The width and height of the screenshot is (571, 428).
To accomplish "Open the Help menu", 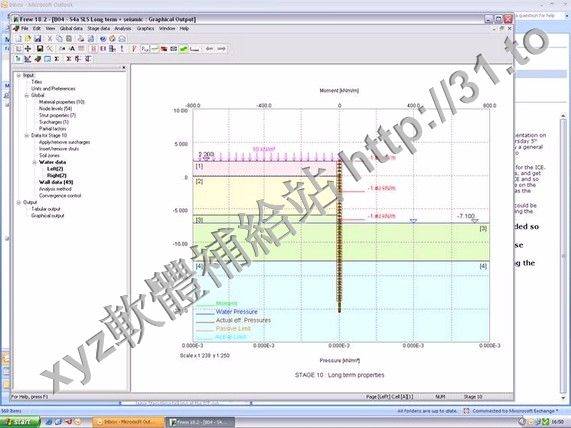I will tap(184, 28).
